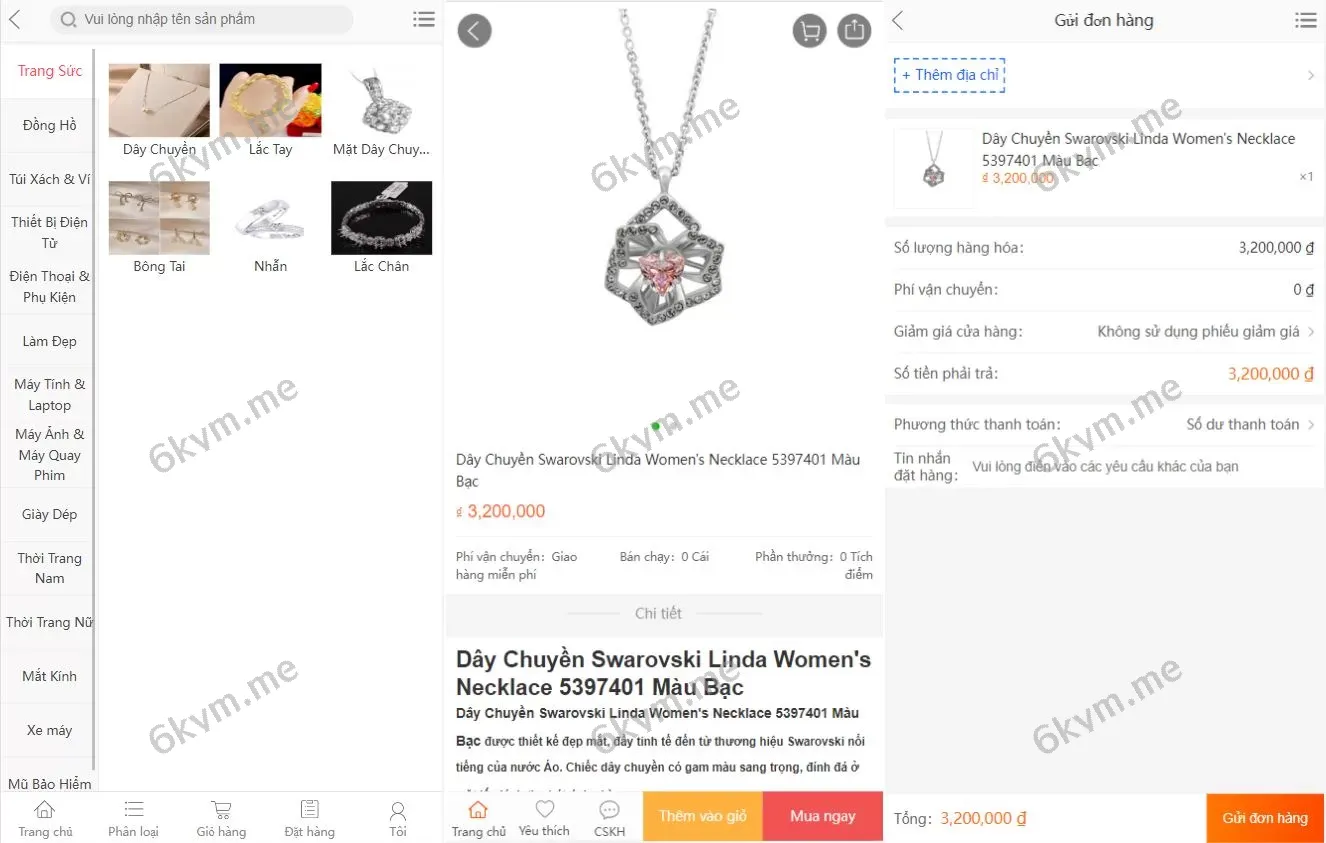Open the Tôi profile icon
The height and width of the screenshot is (843, 1326).
[398, 818]
